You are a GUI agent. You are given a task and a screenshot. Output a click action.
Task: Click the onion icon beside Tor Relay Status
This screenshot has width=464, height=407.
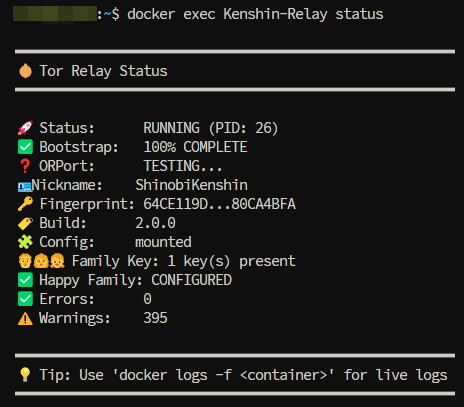[25, 71]
